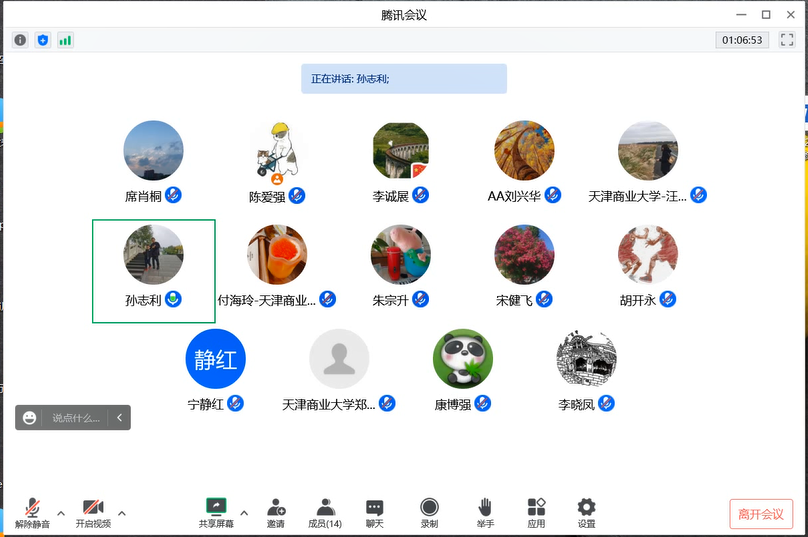Viewport: 808px width, 537px height.
Task: Click the Invite (邀请) icon
Action: [x=276, y=512]
